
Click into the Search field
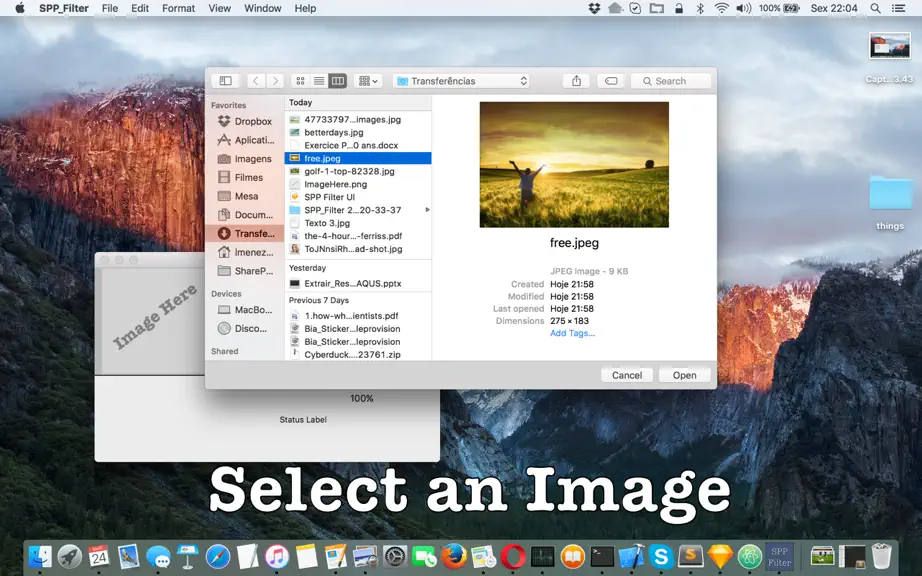[x=670, y=81]
